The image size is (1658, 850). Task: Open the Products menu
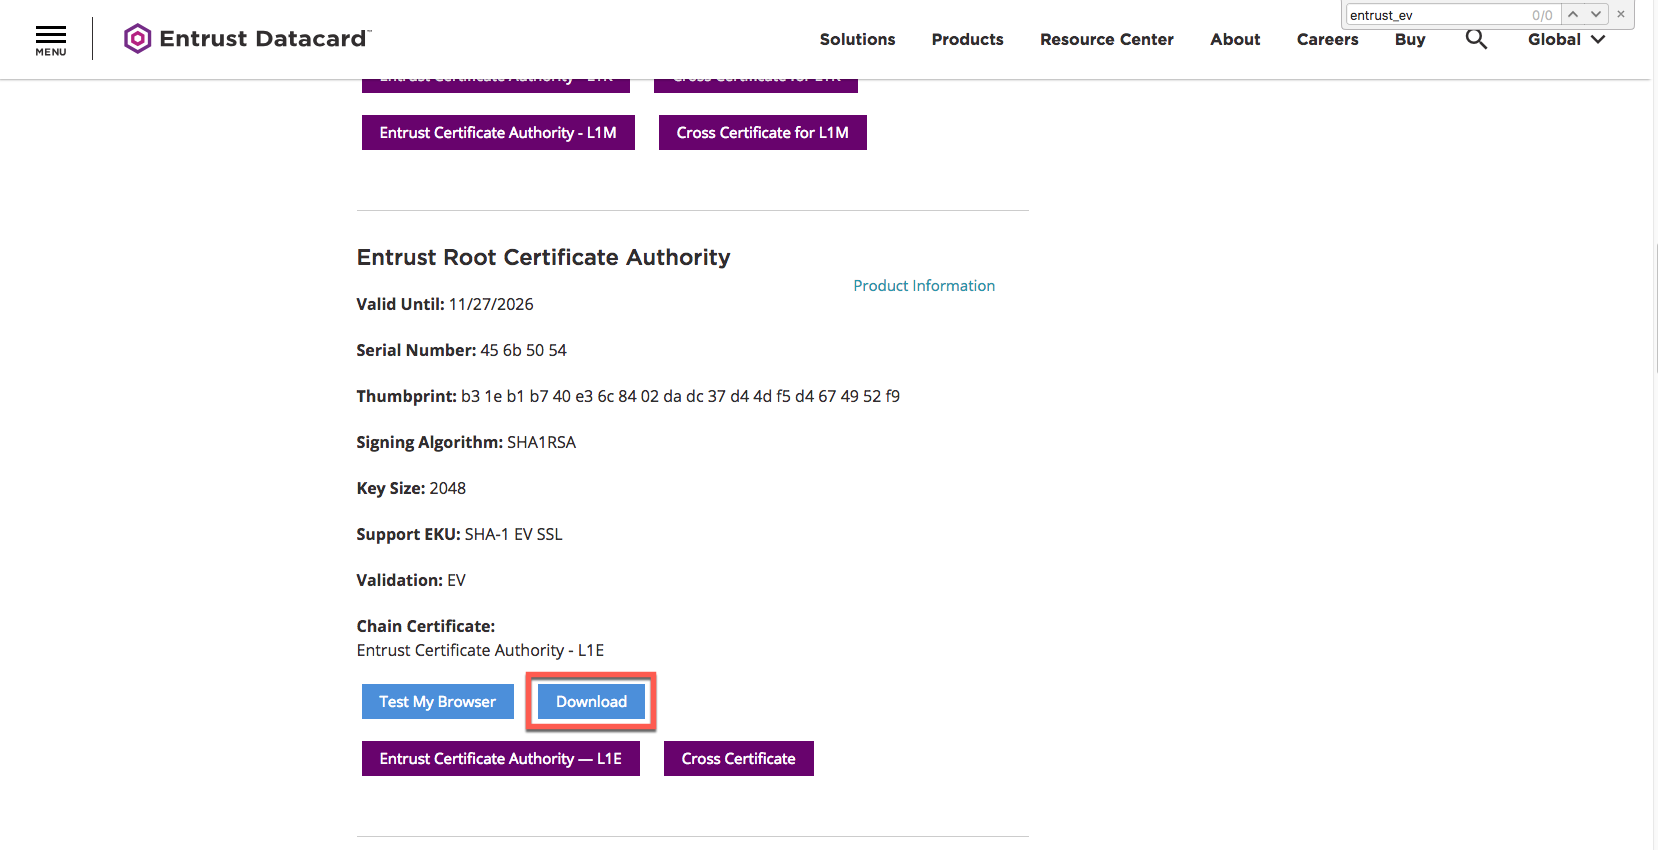tap(967, 39)
